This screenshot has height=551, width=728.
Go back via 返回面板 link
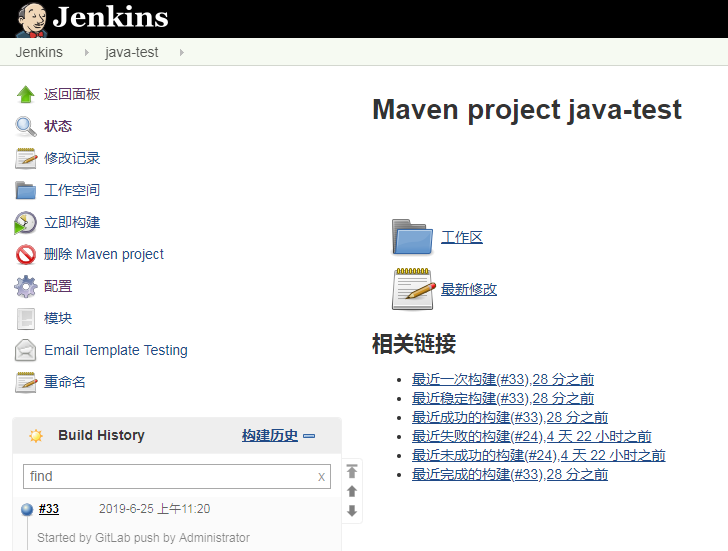(72, 94)
